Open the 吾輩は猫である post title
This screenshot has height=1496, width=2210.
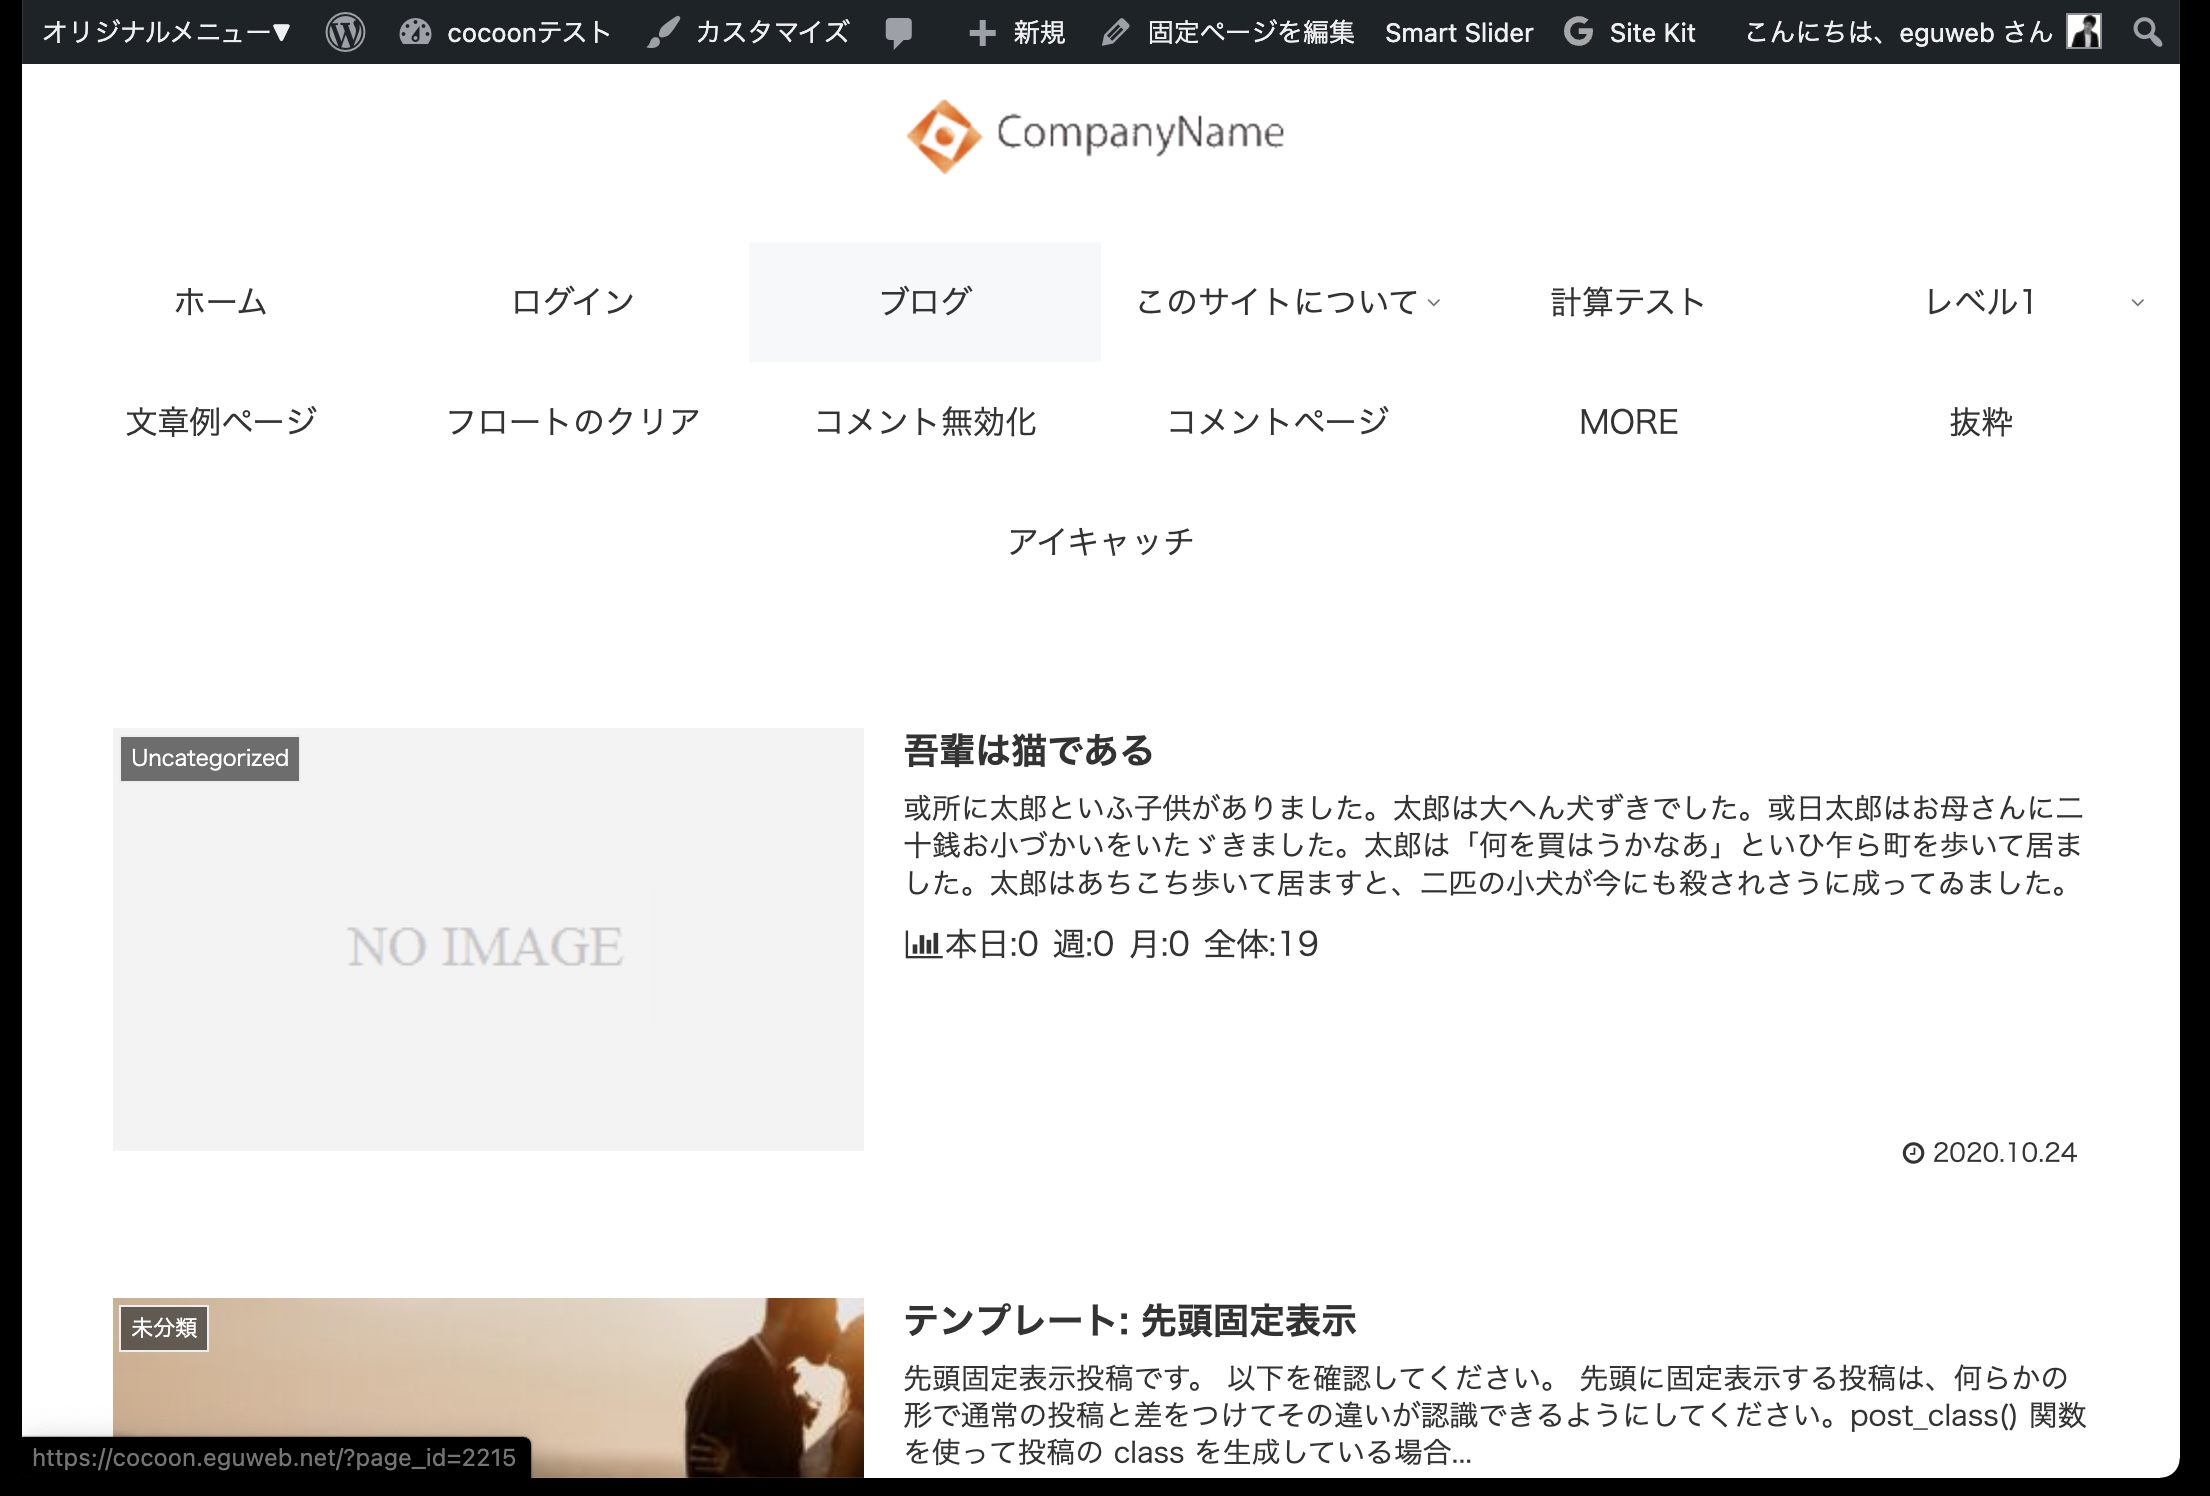(x=1028, y=750)
